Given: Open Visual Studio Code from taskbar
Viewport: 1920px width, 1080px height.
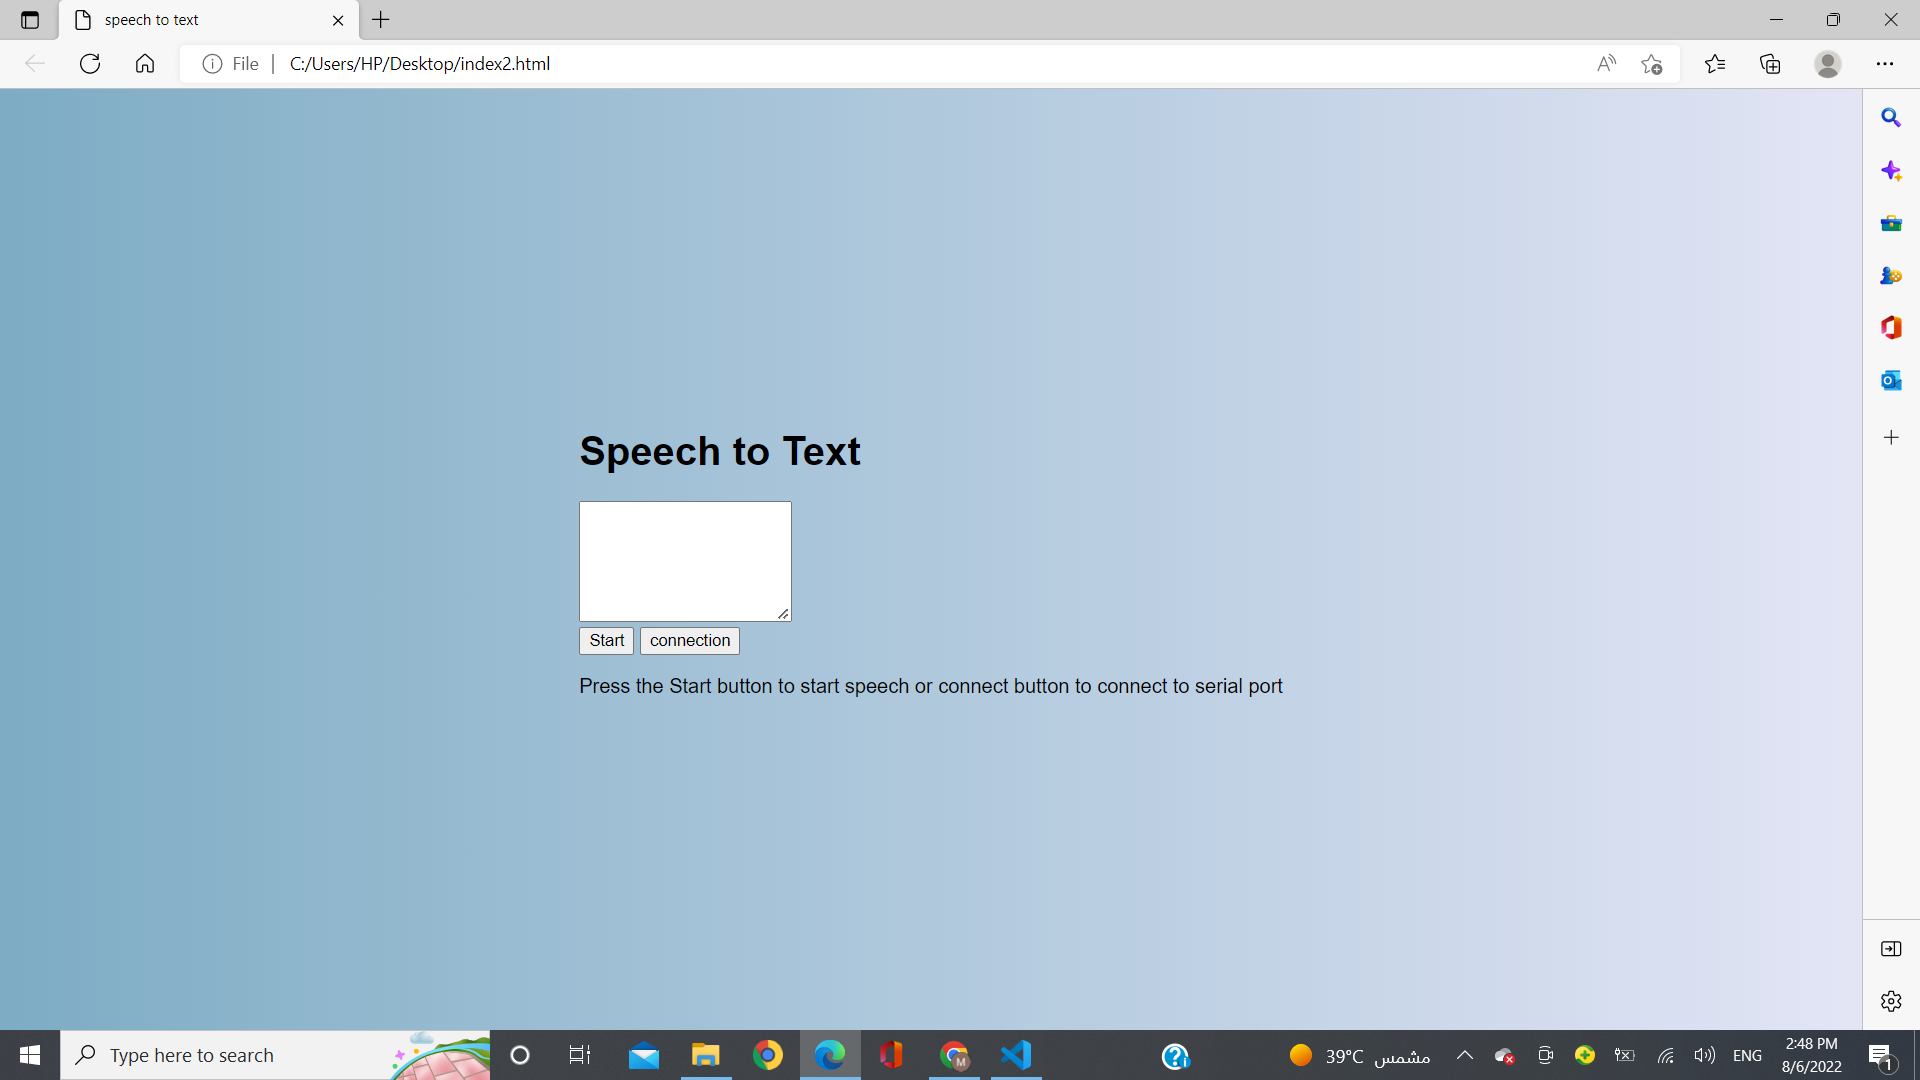Looking at the screenshot, I should (x=1016, y=1055).
